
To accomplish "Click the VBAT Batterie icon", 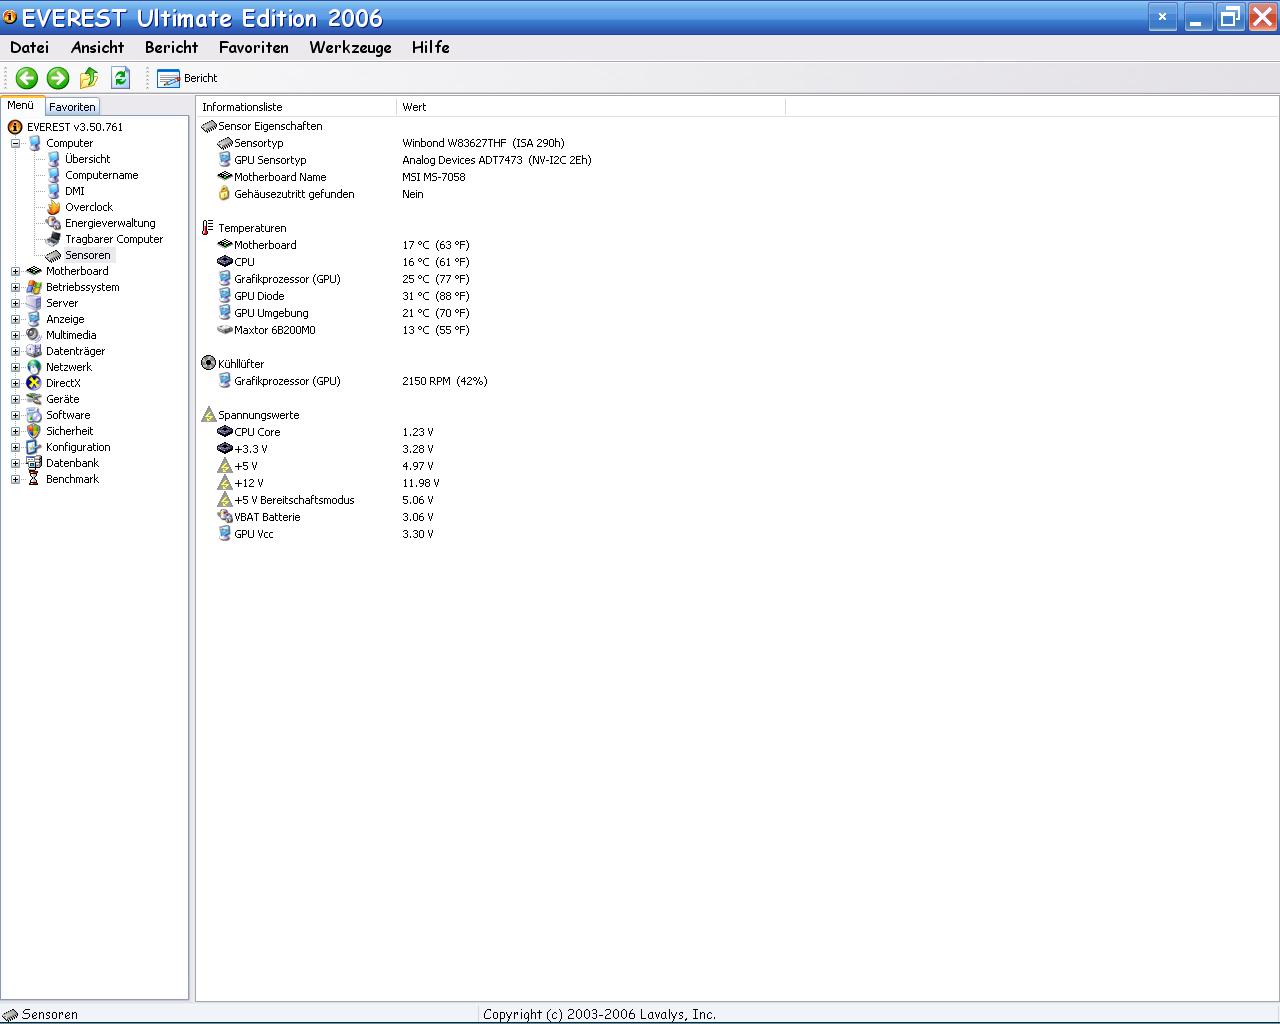I will click(x=225, y=517).
